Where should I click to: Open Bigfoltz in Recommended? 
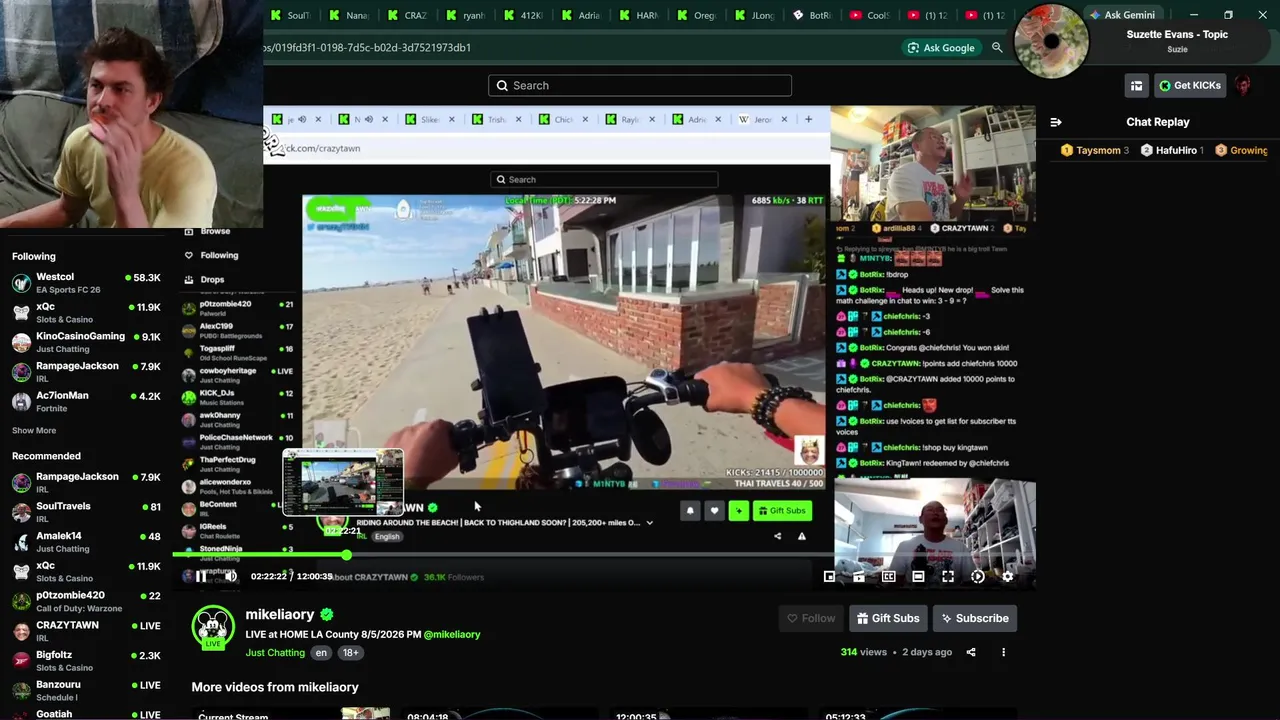pos(86,661)
